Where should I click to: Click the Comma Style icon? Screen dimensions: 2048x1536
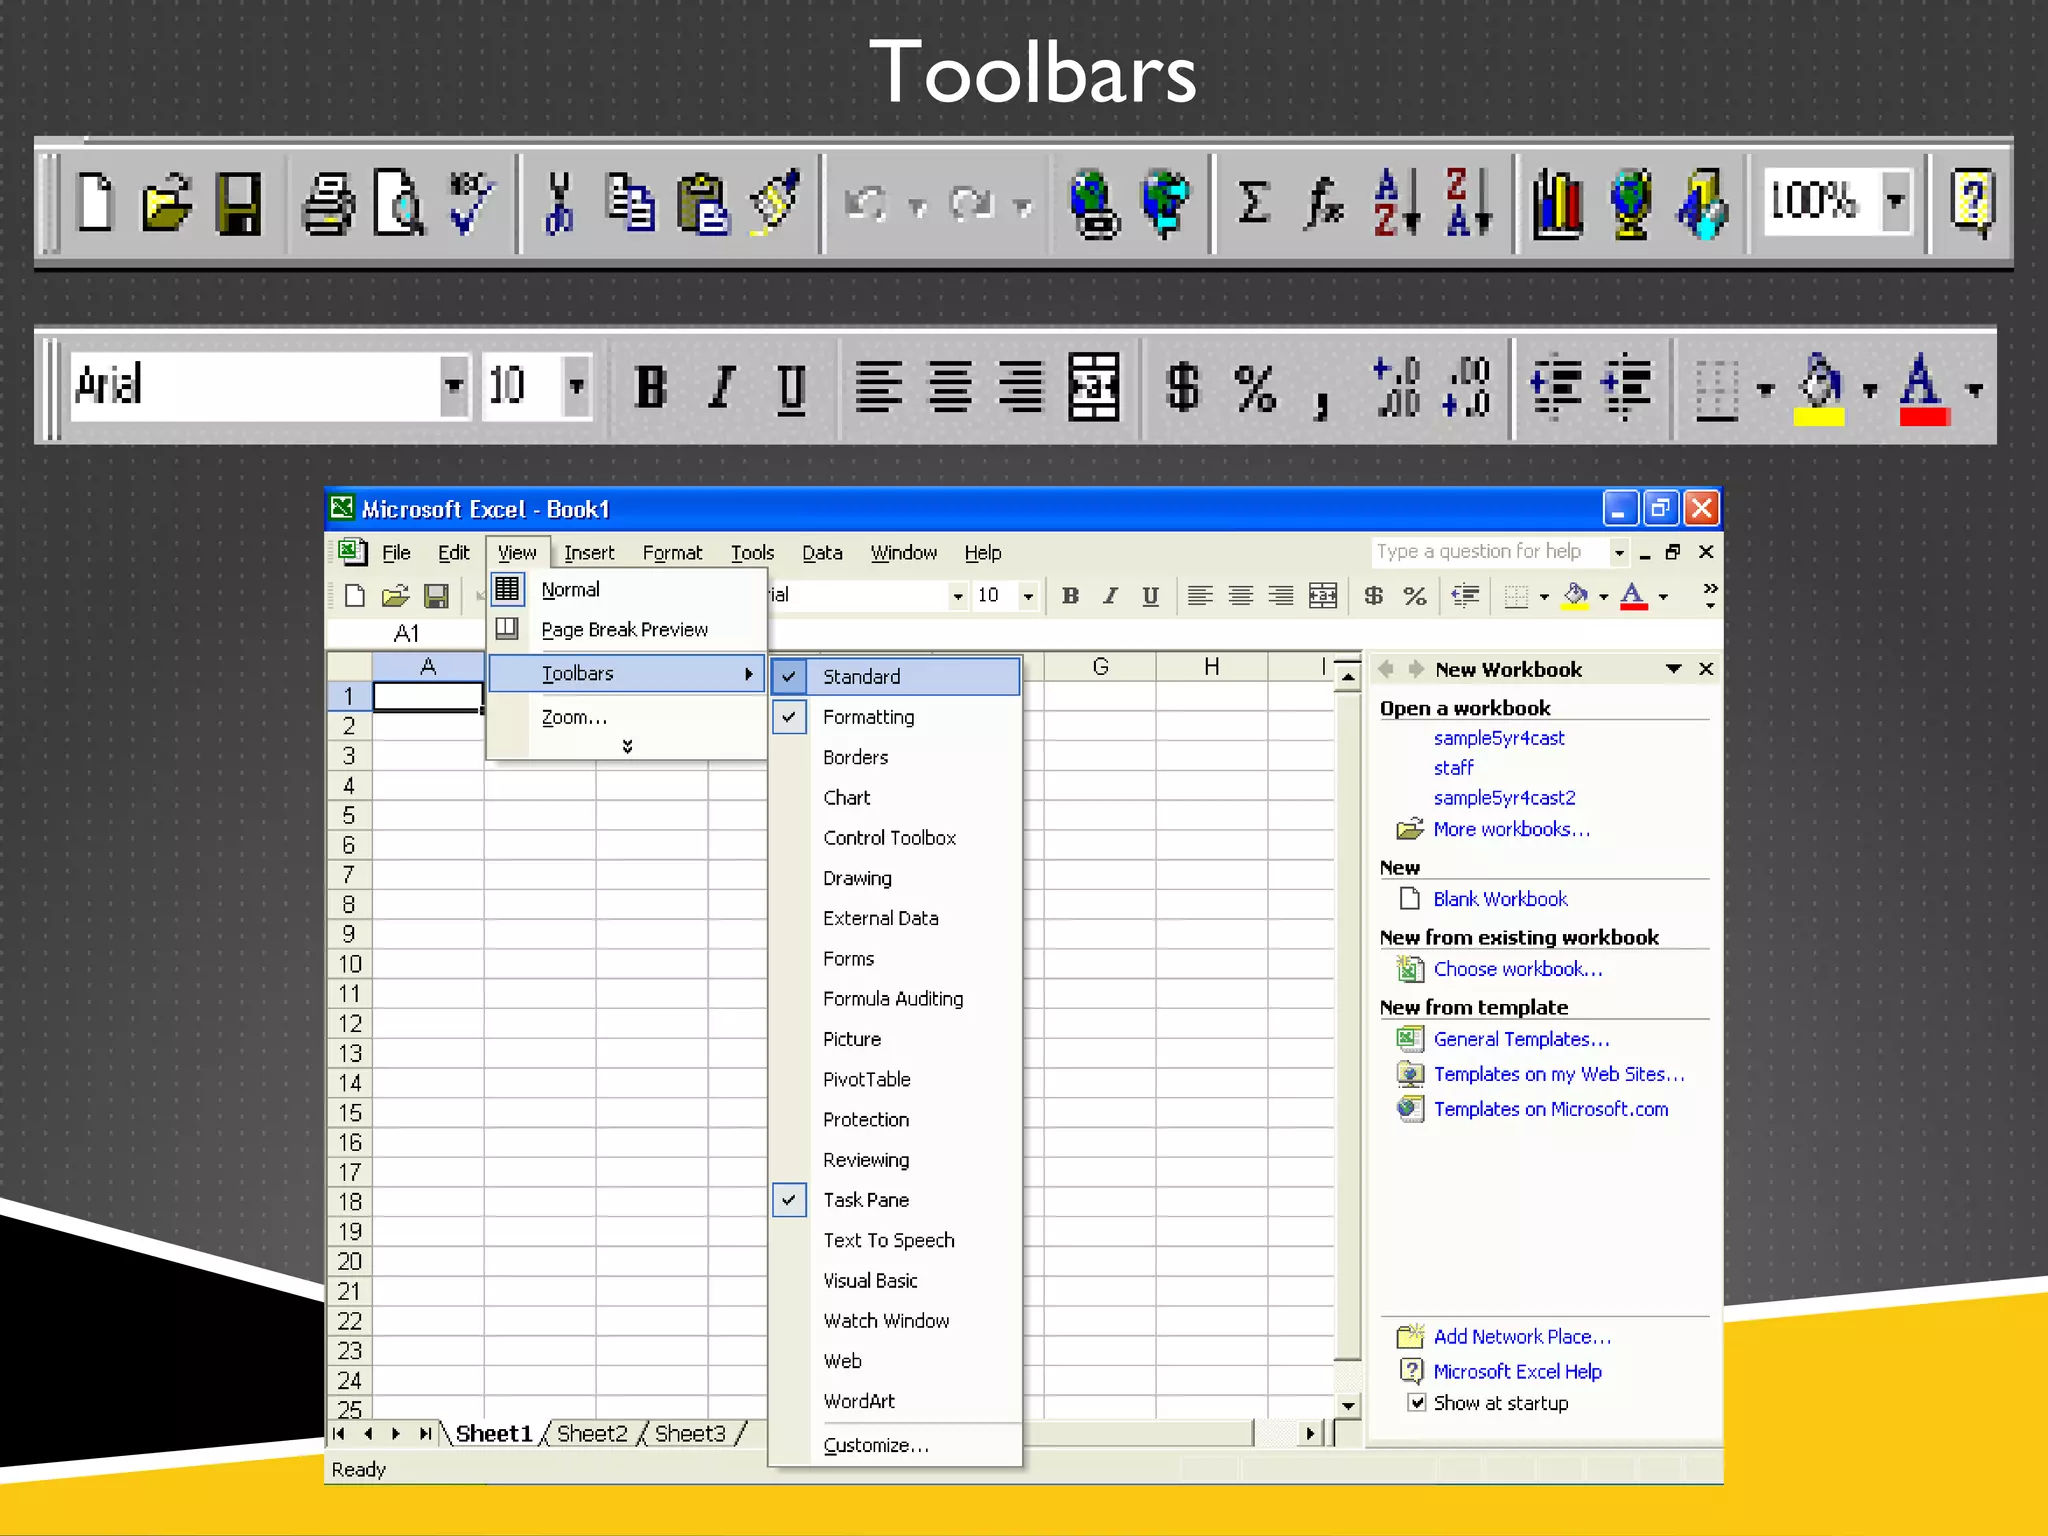tap(1322, 402)
